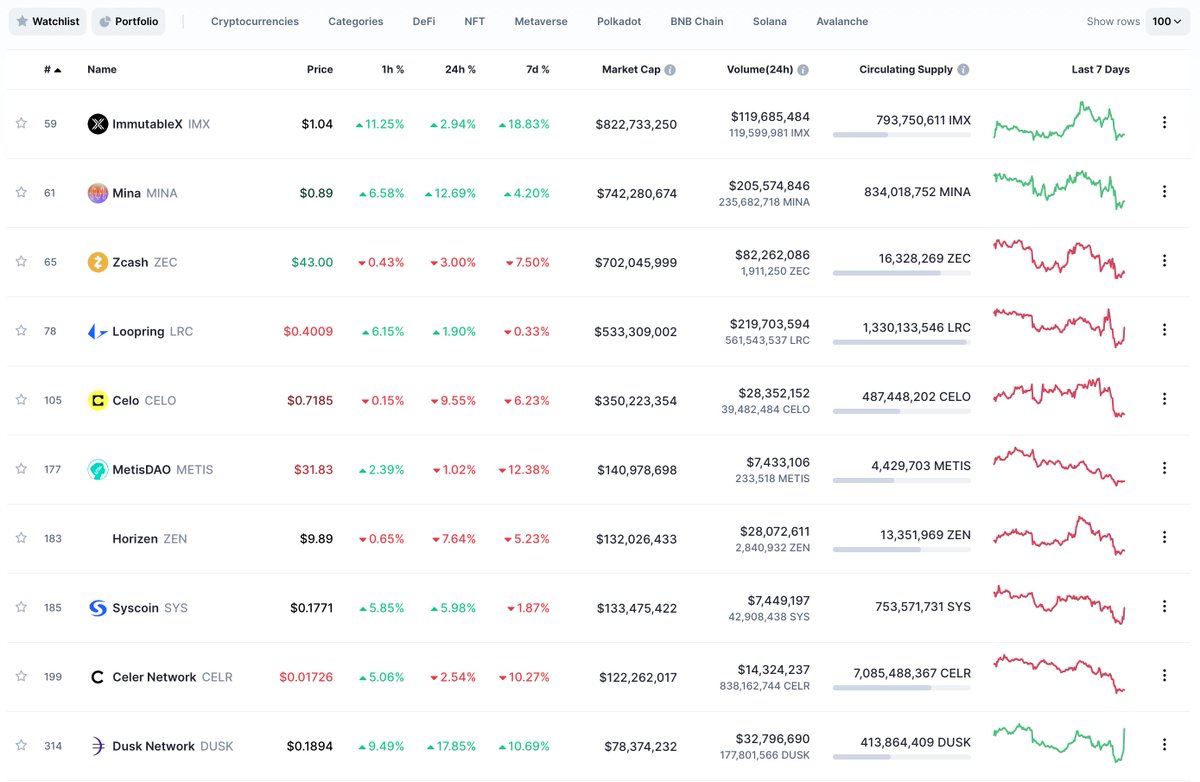Sort by Market Cap column header
Screen dimensions: 1200x782
coord(631,70)
